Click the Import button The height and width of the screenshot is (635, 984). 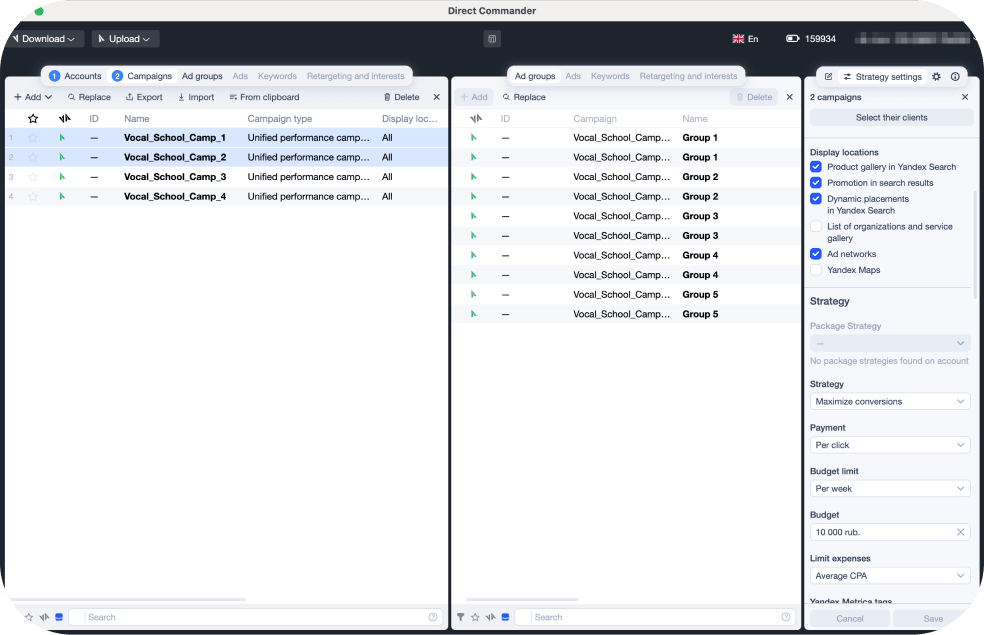196,97
